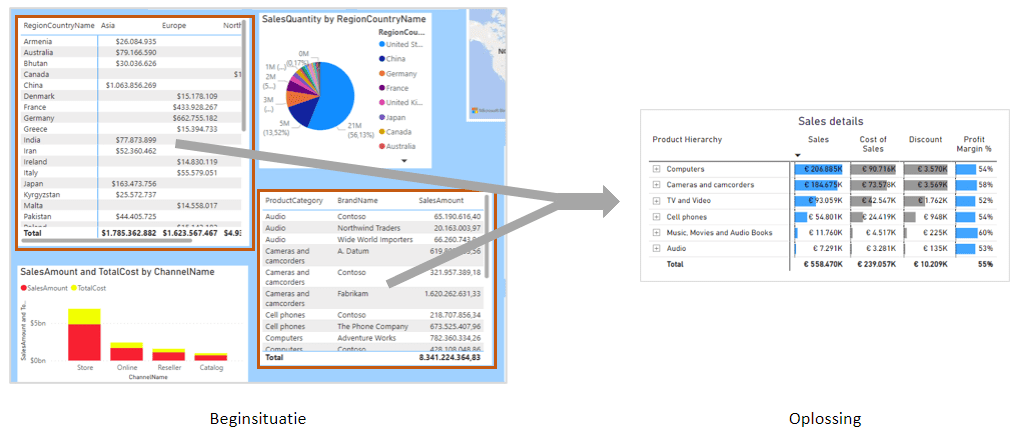Click the Discount column header
This screenshot has height=437, width=1021.
point(925,140)
